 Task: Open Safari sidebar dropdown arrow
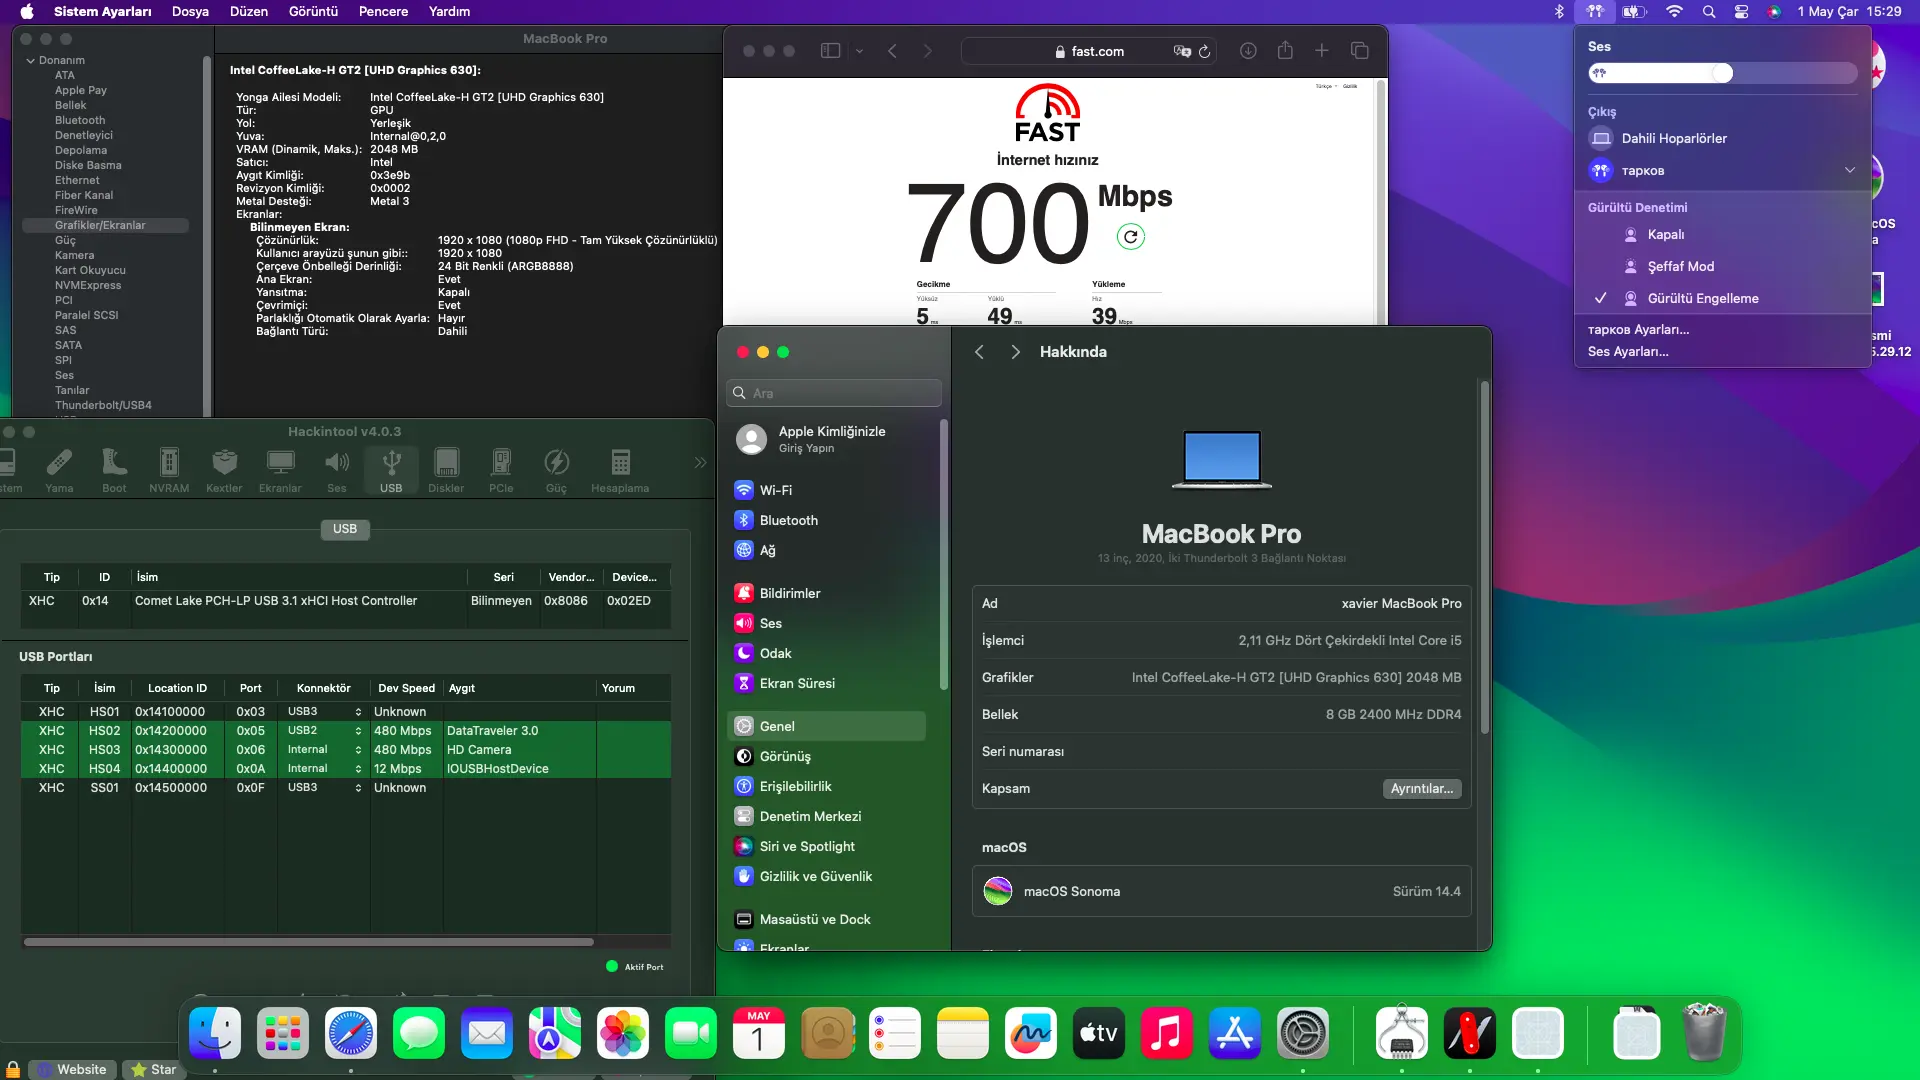859,51
